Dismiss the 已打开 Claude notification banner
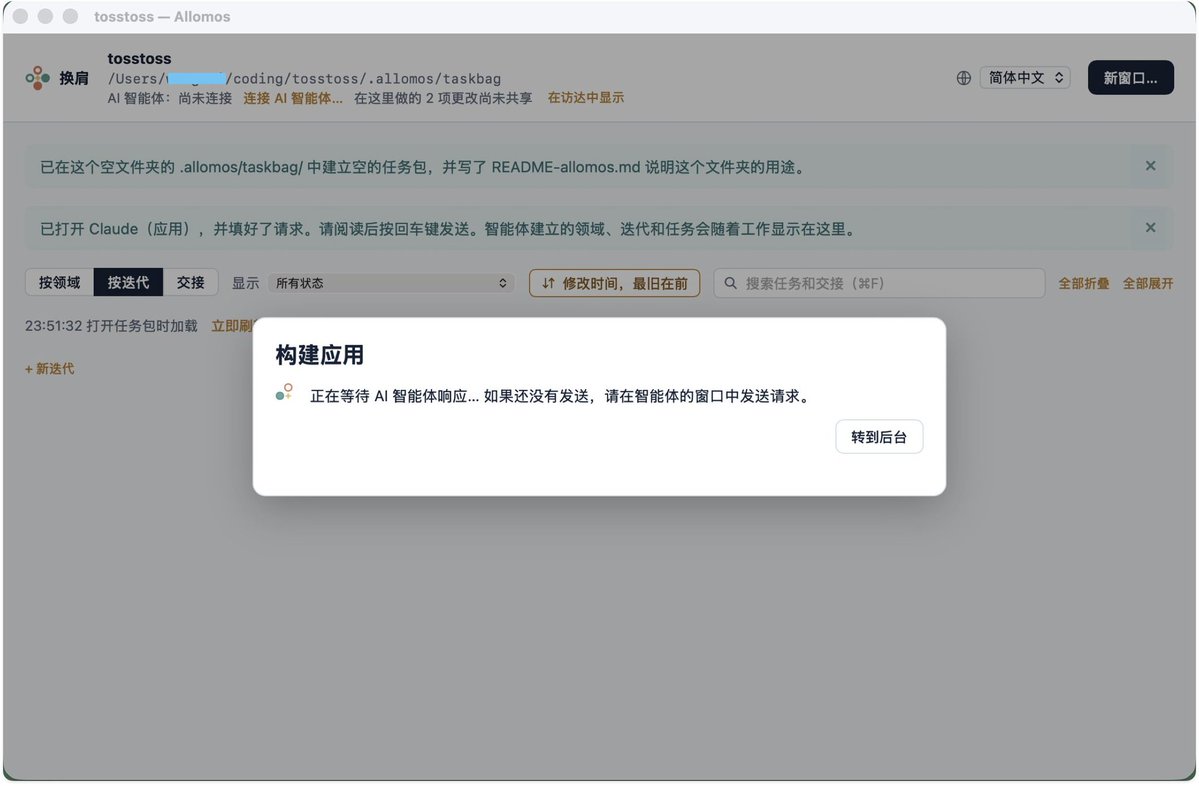1199x786 pixels. 1150,228
